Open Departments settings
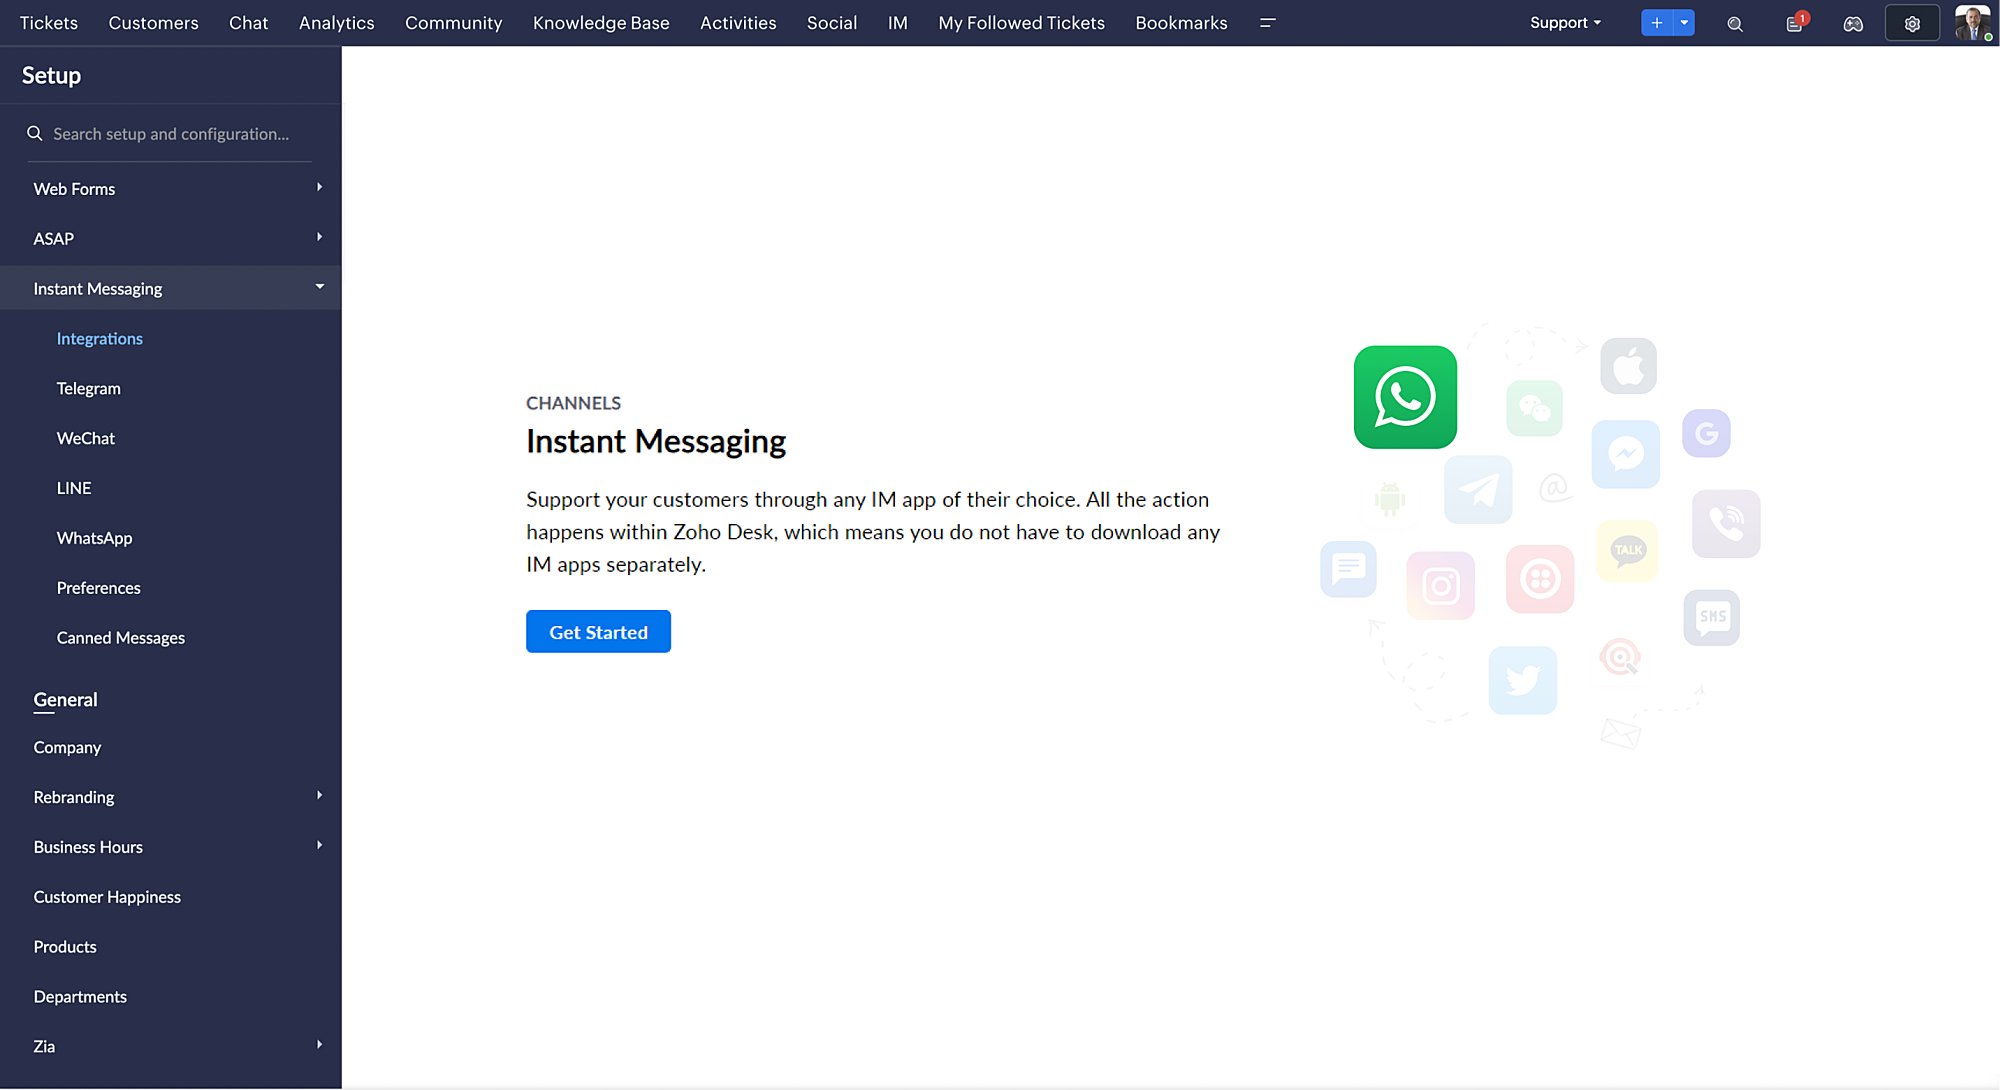Screen dimensions: 2000x1090 point(80,997)
